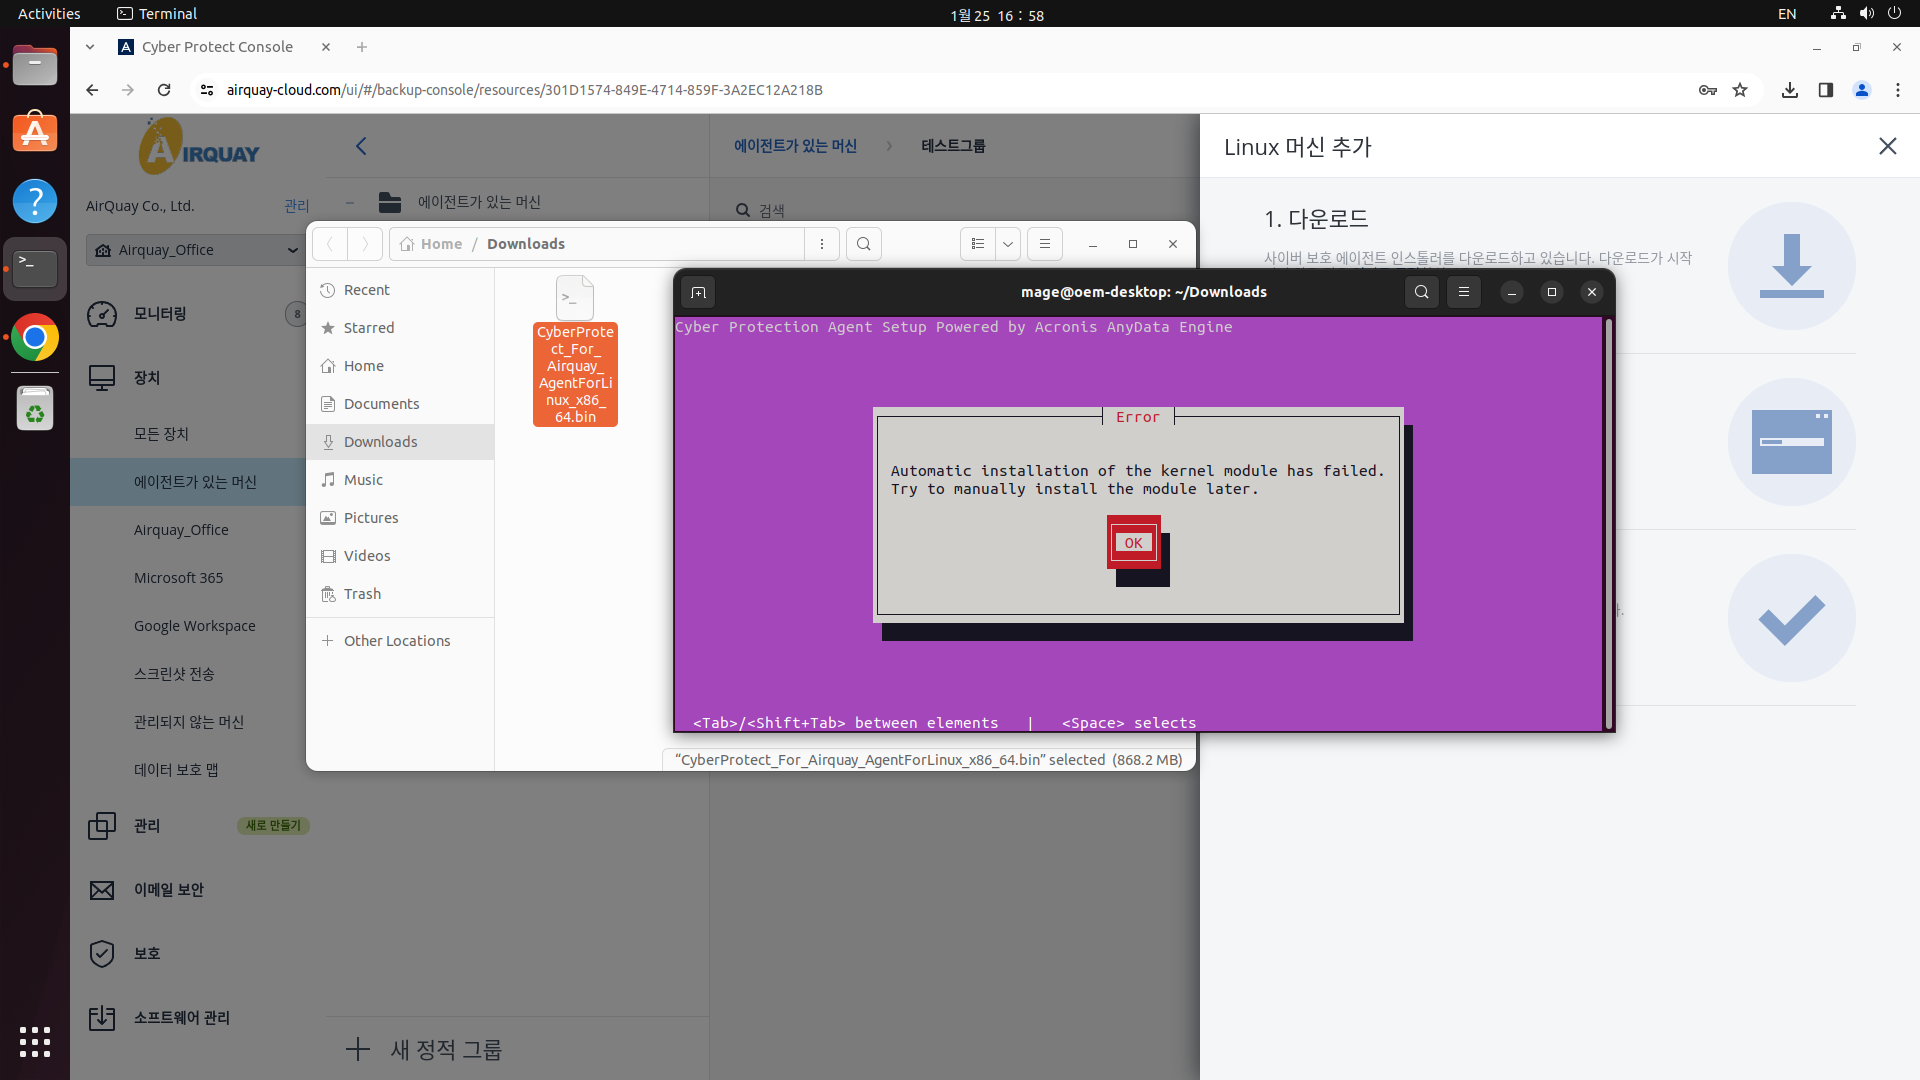Expand Airquay_Office tenant dropdown
The image size is (1920, 1080).
(x=292, y=250)
